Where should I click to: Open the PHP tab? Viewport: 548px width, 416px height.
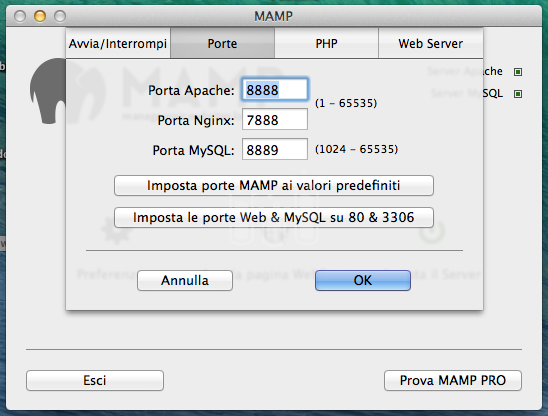pos(326,43)
